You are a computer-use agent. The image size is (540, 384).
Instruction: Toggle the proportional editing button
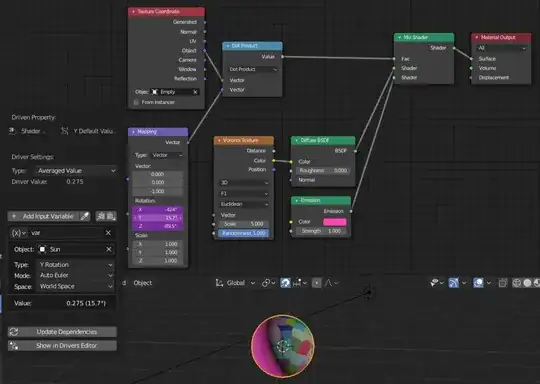click(x=316, y=283)
